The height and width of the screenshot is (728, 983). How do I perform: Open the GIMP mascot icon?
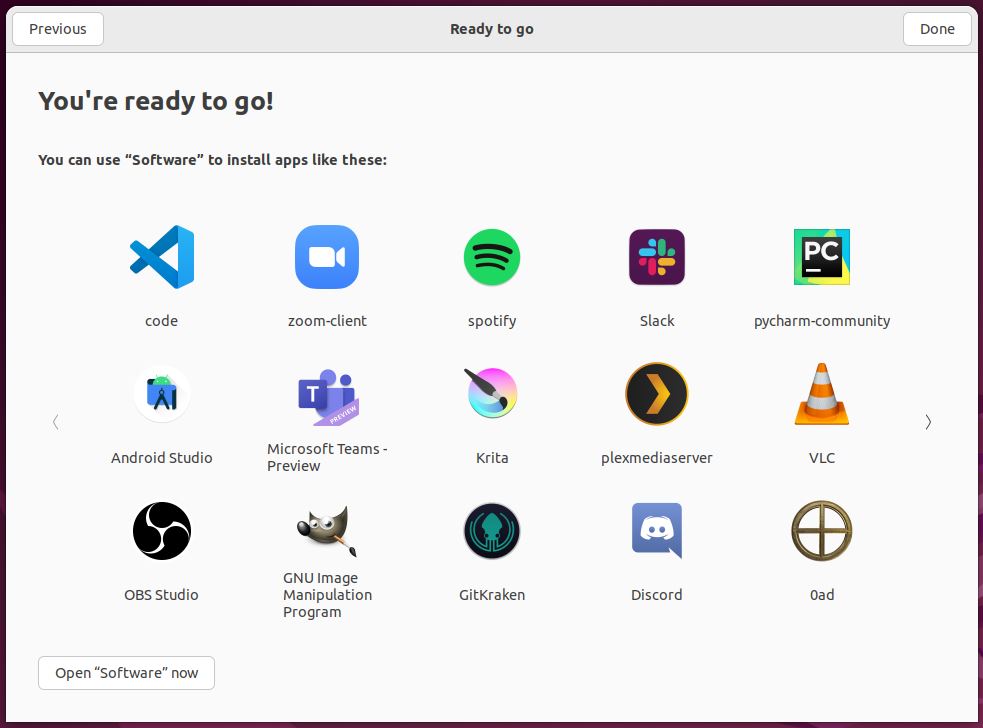tap(327, 531)
